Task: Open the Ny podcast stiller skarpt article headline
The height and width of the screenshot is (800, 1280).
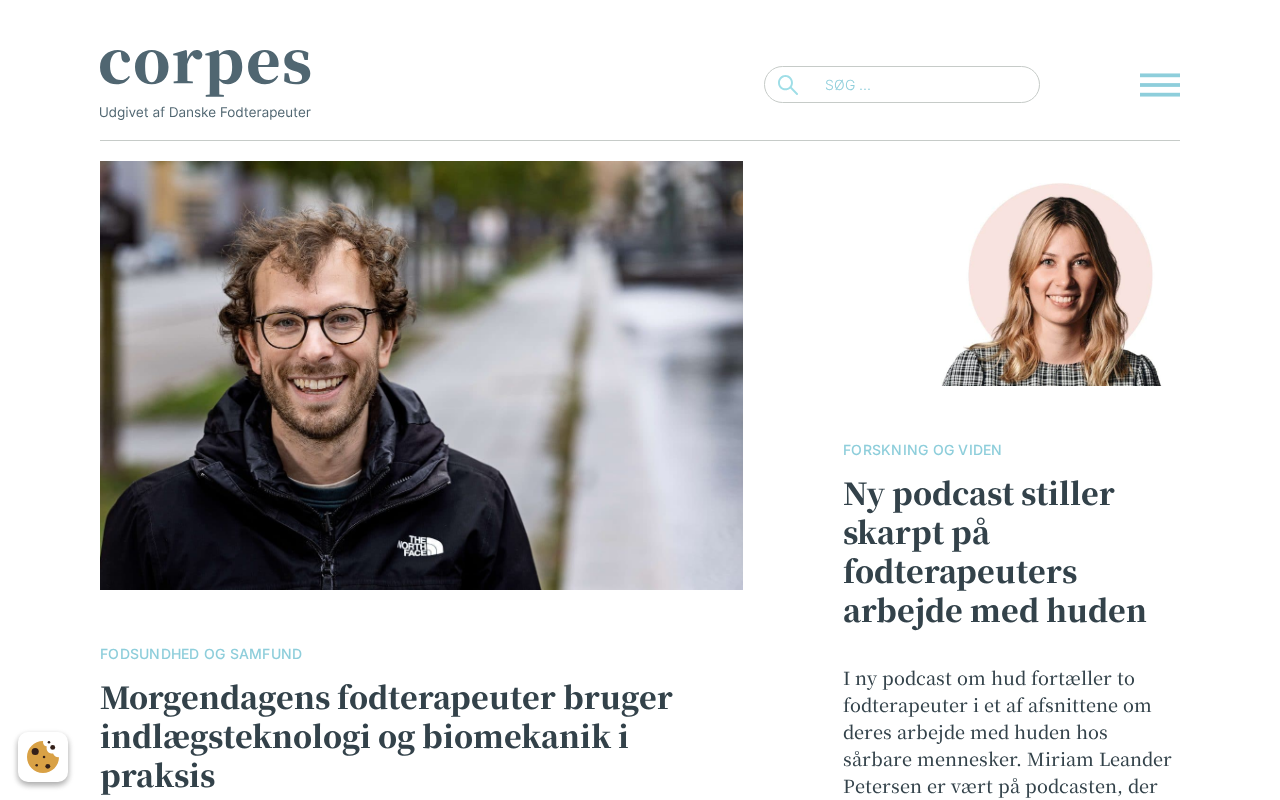Action: pos(995,552)
